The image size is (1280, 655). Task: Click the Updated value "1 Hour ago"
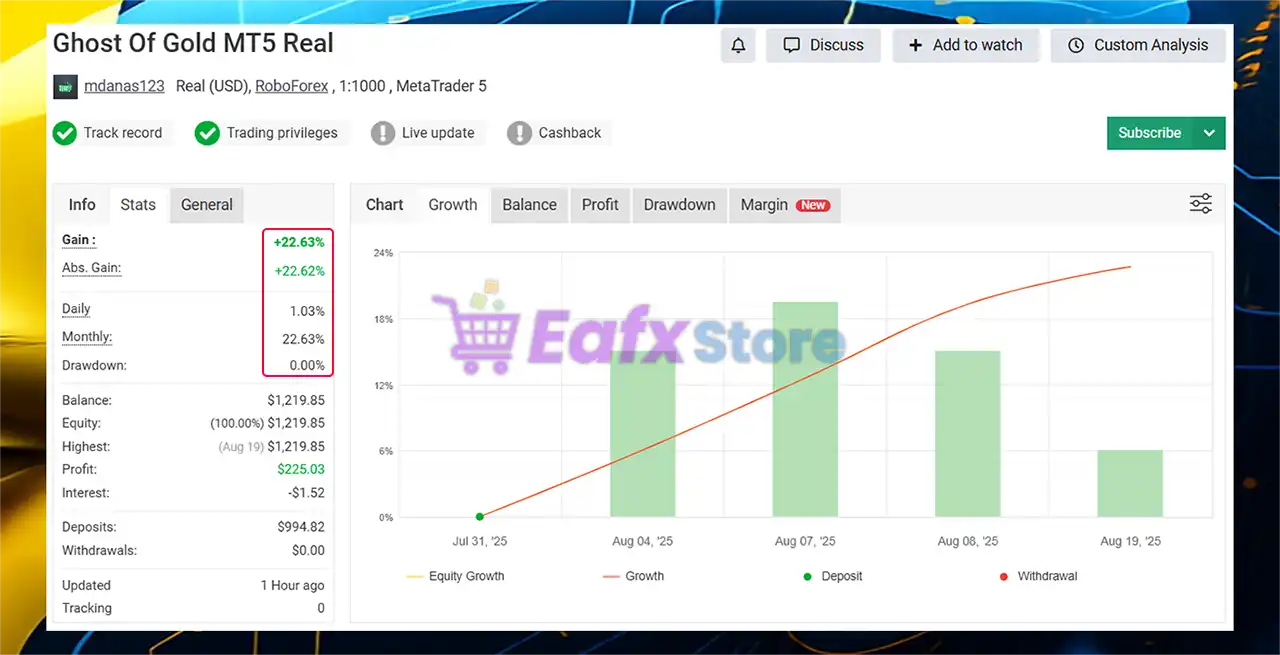[x=293, y=585]
